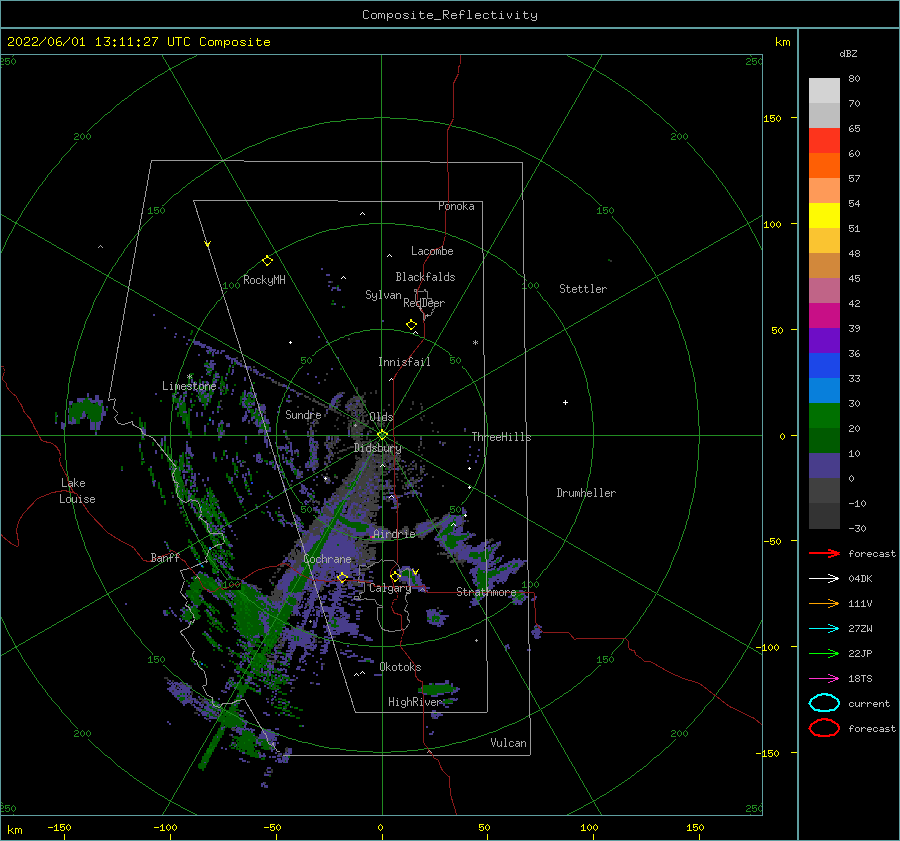Click the Ponoka city label
This screenshot has width=900, height=841.
pos(456,206)
